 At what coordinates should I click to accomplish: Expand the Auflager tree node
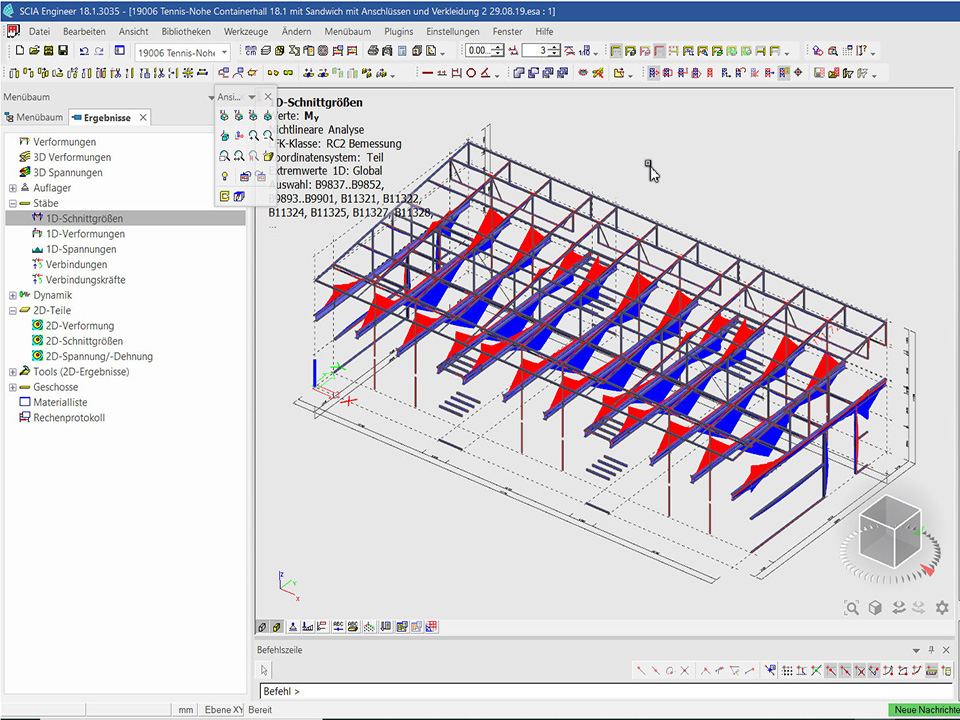coord(12,188)
